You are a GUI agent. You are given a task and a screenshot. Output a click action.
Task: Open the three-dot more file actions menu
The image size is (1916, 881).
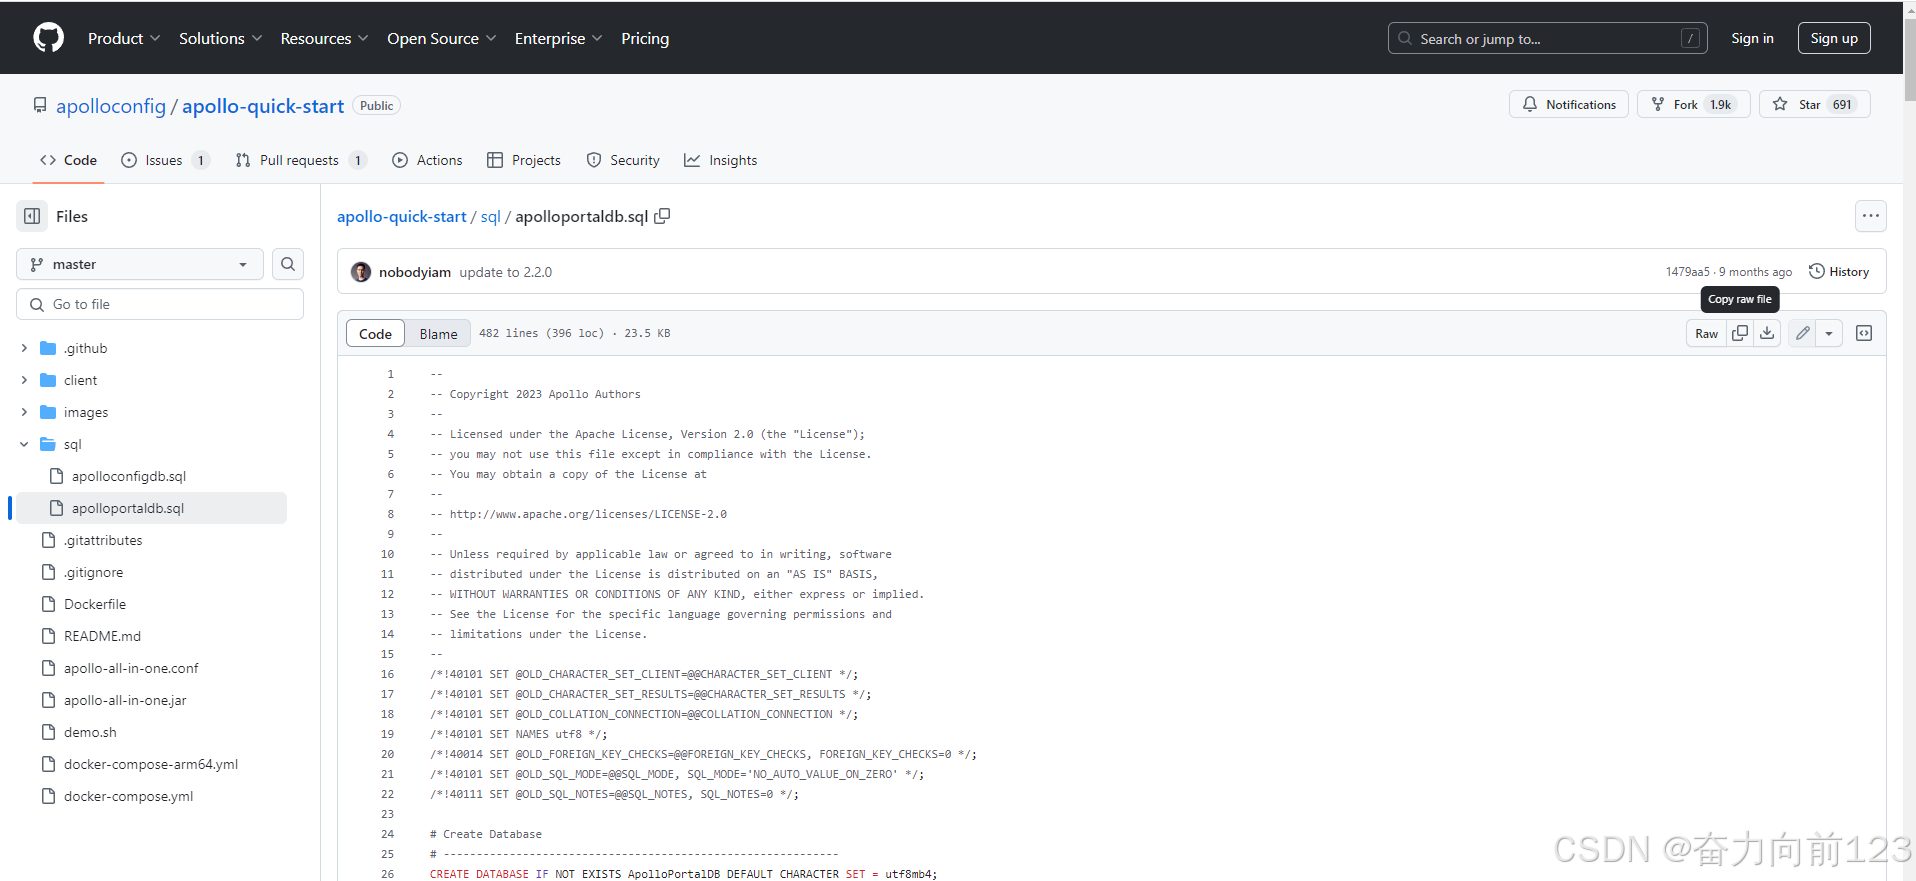[x=1870, y=216]
